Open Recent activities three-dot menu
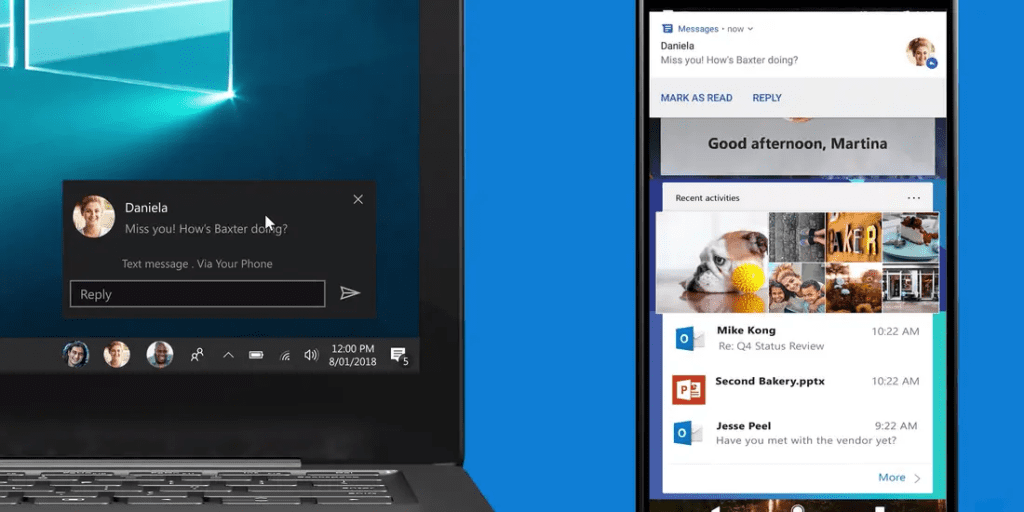This screenshot has height=512, width=1024. (x=913, y=198)
